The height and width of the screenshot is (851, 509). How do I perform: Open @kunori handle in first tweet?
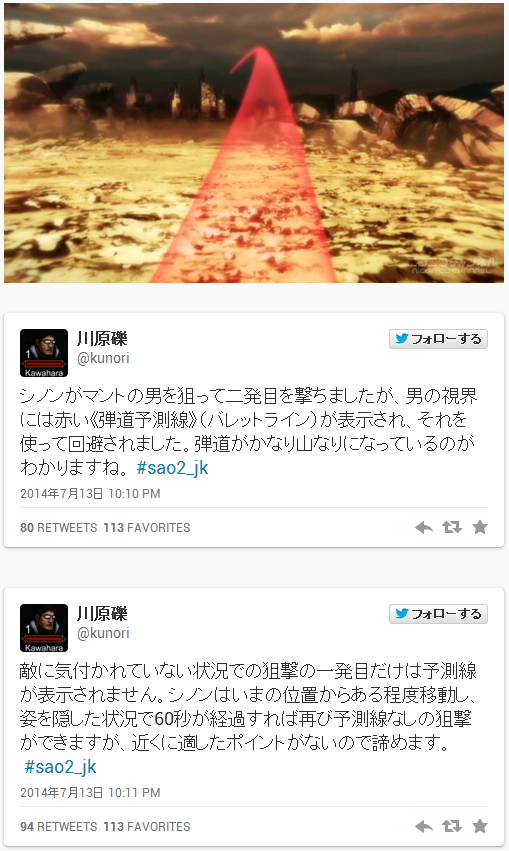pos(103,358)
